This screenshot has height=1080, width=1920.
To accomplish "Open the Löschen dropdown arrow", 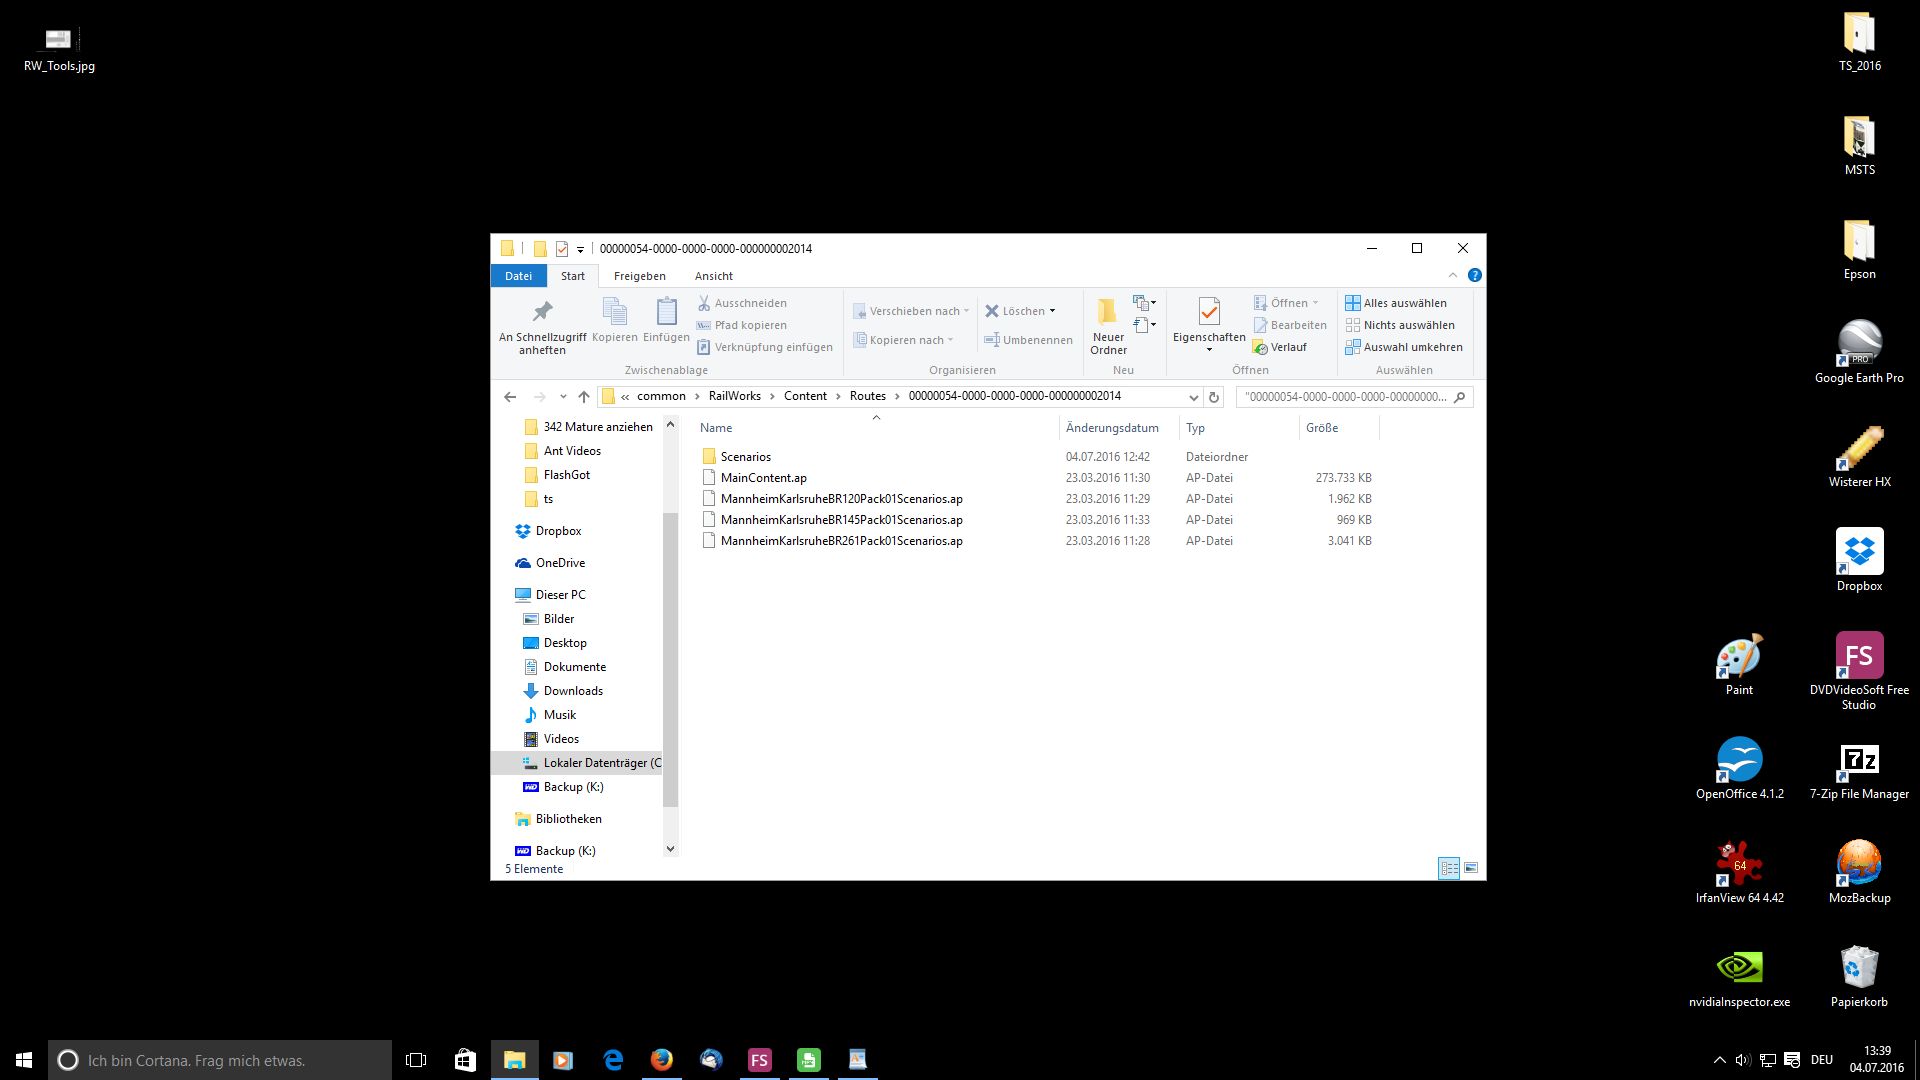I will click(x=1052, y=311).
